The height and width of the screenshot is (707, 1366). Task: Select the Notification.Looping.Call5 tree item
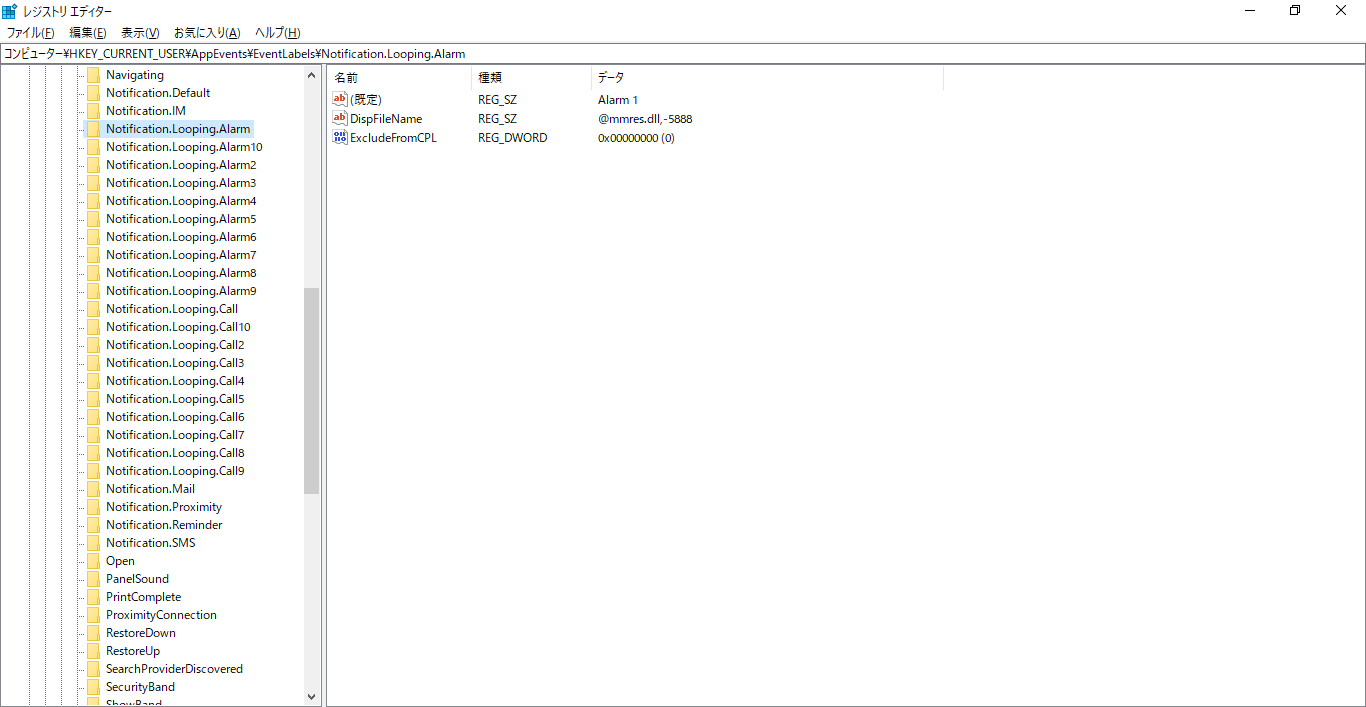coord(175,399)
